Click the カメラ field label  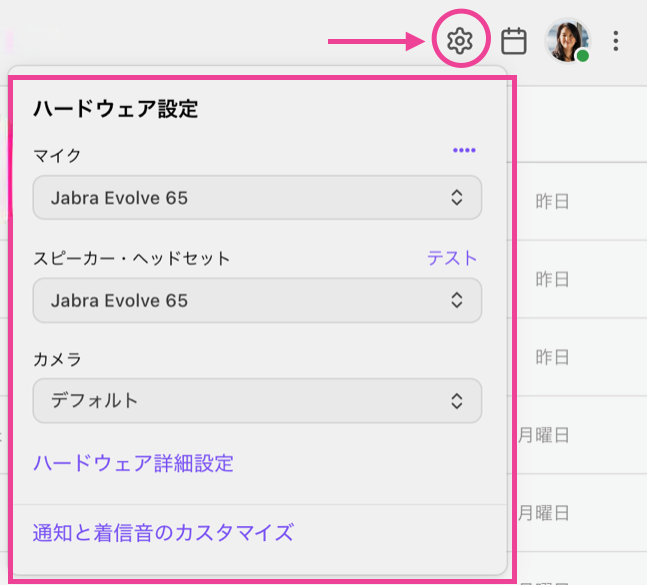pyautogui.click(x=57, y=358)
